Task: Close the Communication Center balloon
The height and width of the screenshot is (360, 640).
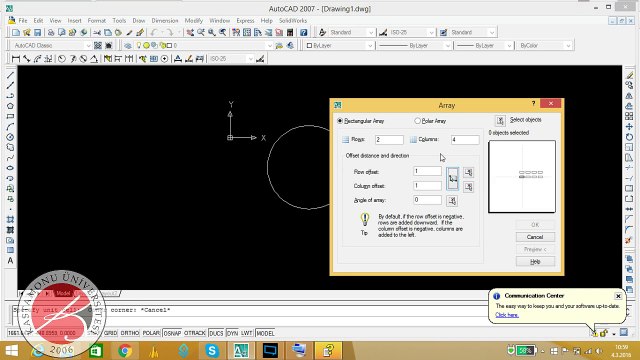Action: 618,296
